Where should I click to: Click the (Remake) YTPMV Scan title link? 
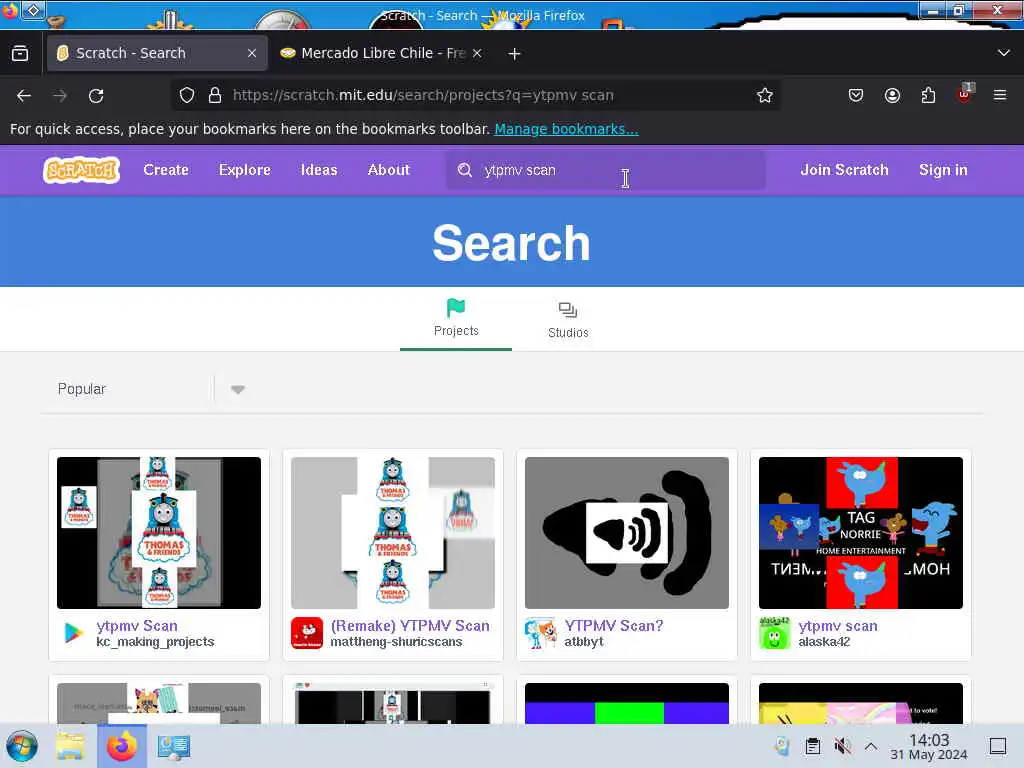pyautogui.click(x=409, y=626)
